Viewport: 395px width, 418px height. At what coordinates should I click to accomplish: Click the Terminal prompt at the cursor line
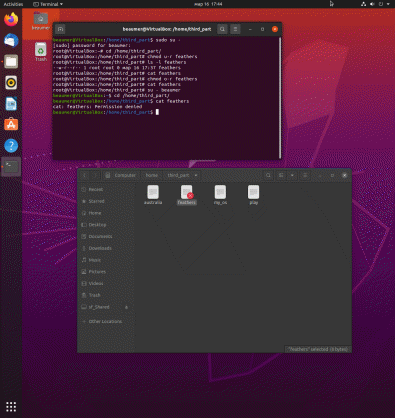click(106, 112)
